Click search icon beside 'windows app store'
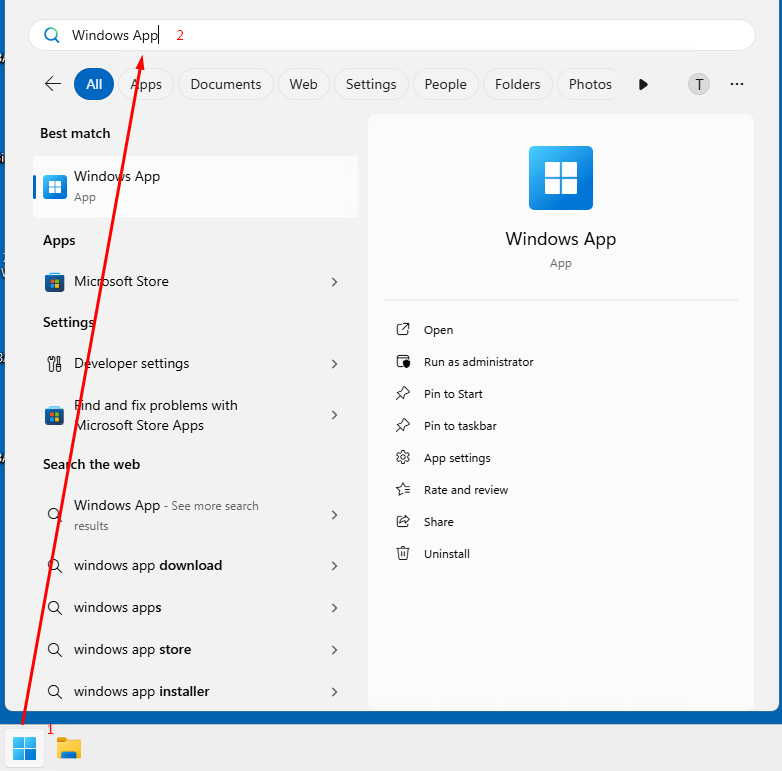Viewport: 782px width, 771px height. pos(55,650)
